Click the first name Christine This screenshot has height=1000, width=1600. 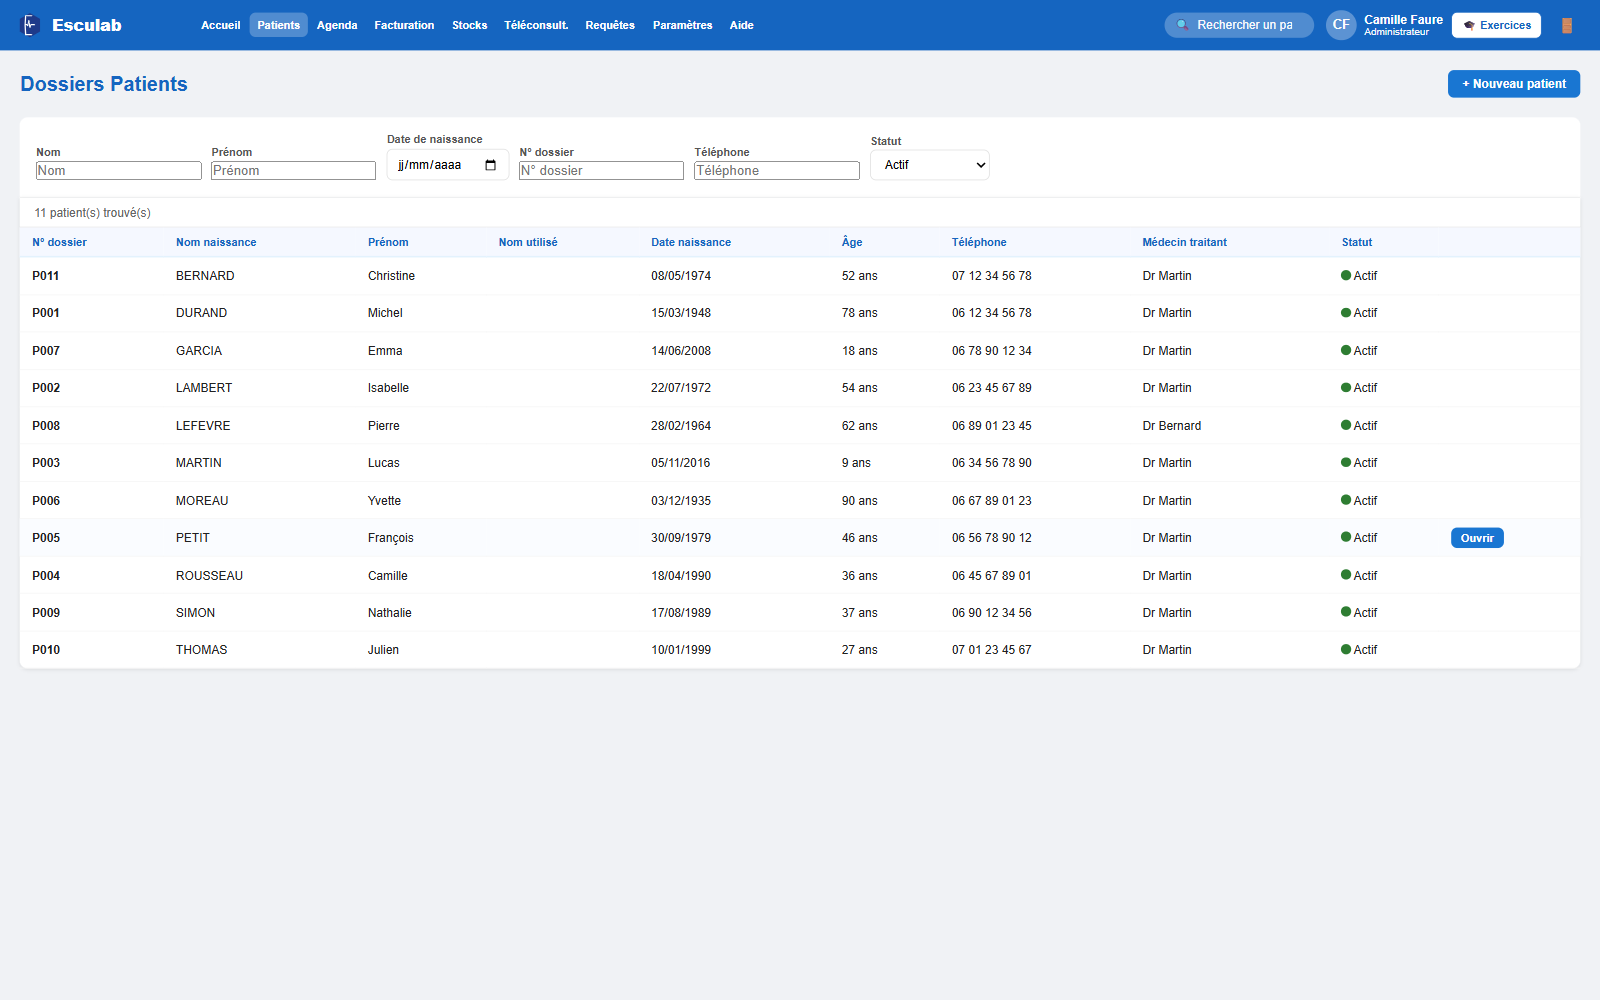coord(391,276)
